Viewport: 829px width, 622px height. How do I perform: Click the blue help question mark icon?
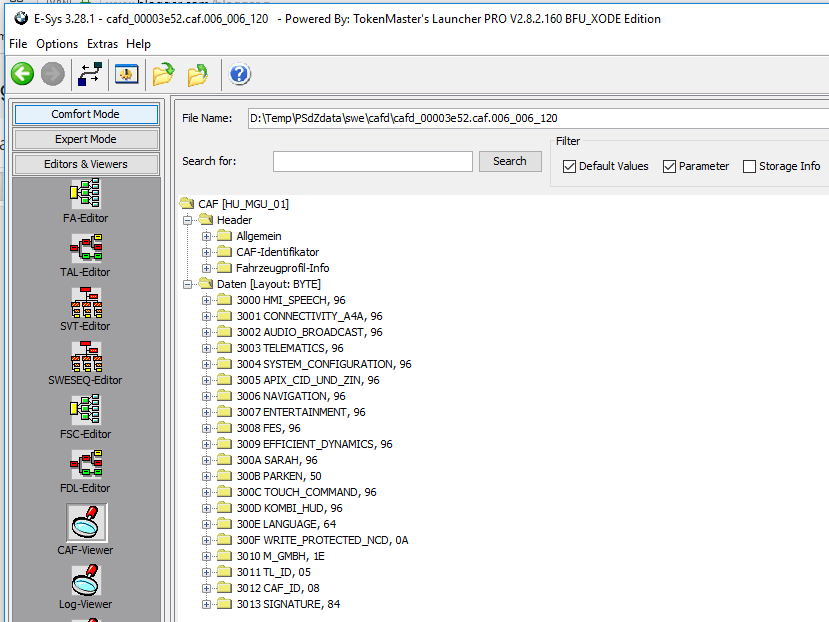click(x=240, y=74)
